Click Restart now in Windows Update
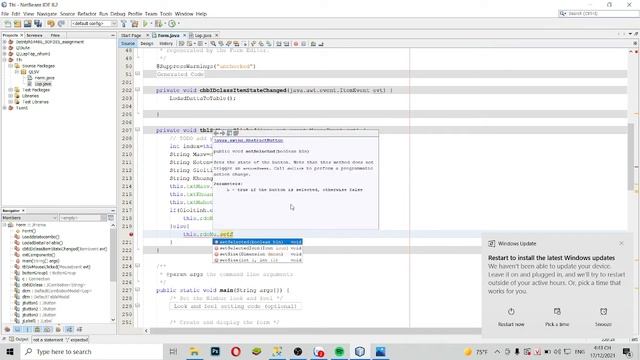The image size is (640, 360). point(511,317)
